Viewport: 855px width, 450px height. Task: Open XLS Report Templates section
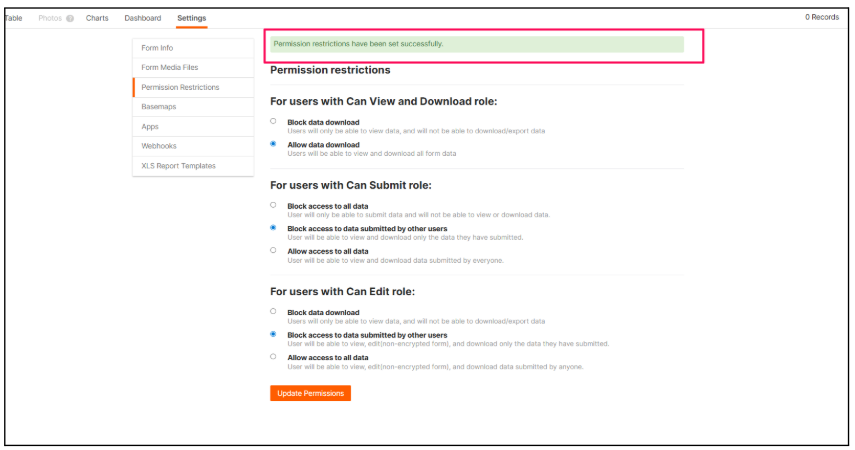tap(178, 165)
